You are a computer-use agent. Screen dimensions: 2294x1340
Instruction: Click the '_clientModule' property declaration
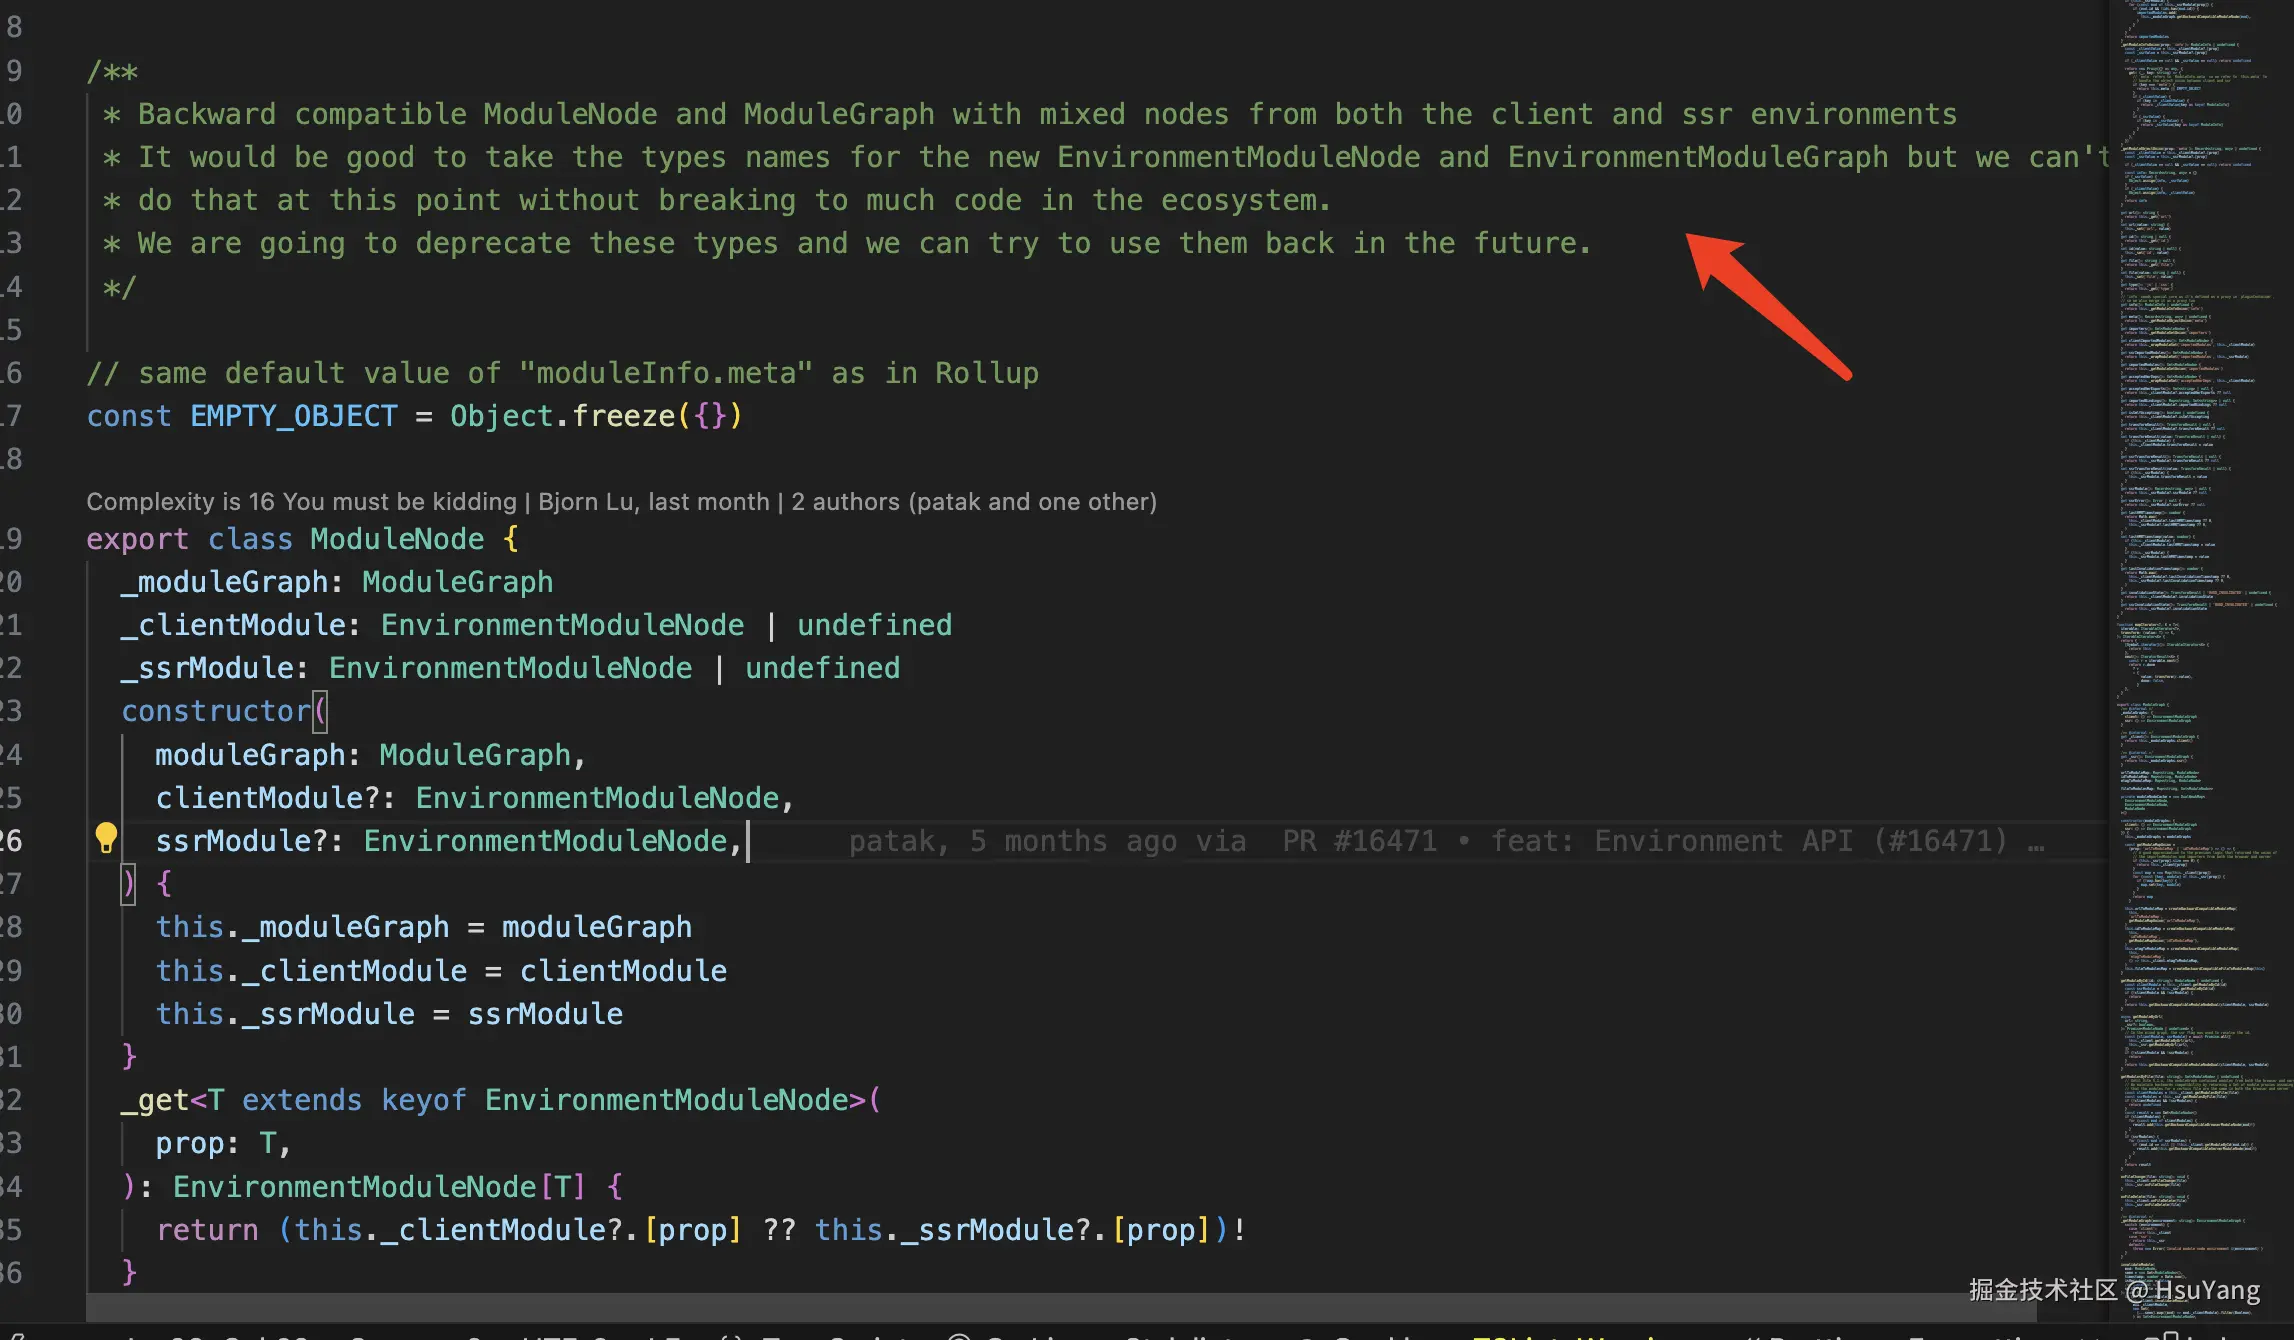234,625
